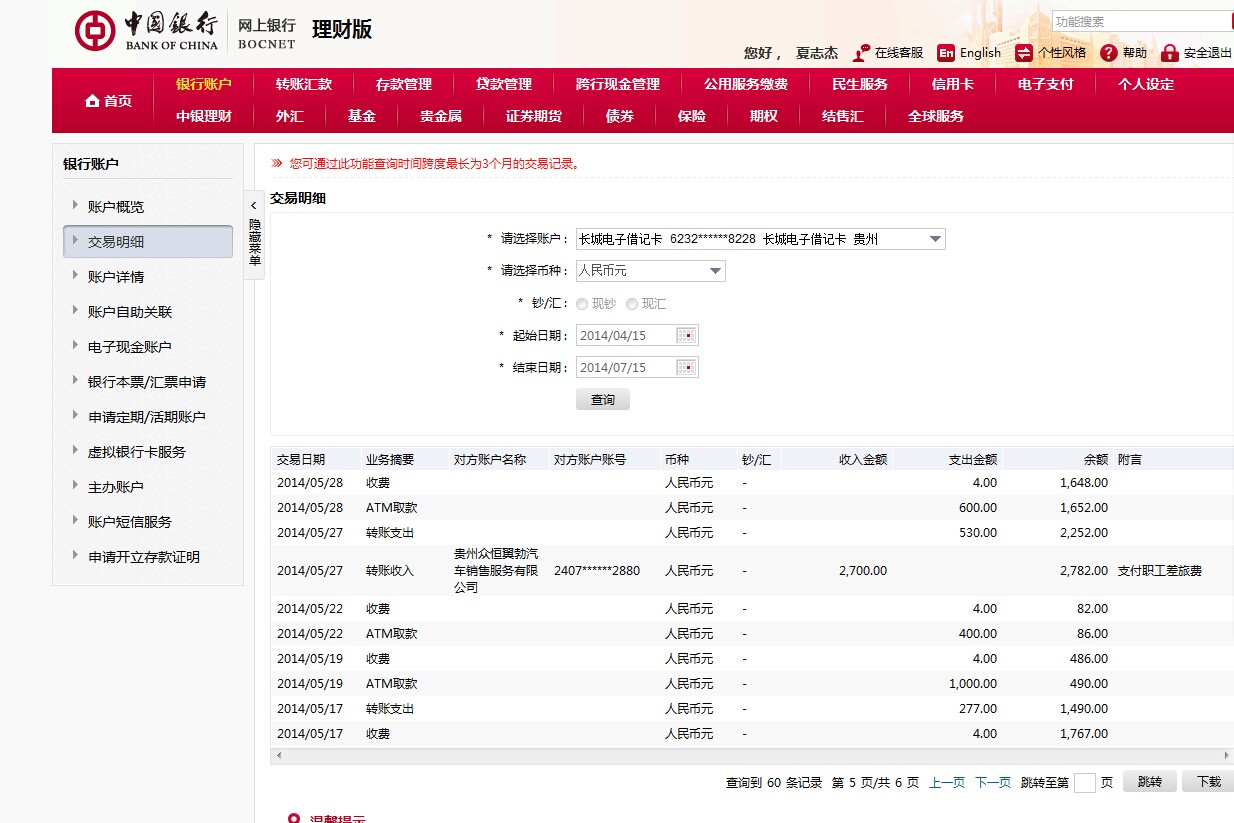This screenshot has height=823, width=1234.
Task: Click 安全退出 lock icon to log out
Action: pyautogui.click(x=1169, y=53)
